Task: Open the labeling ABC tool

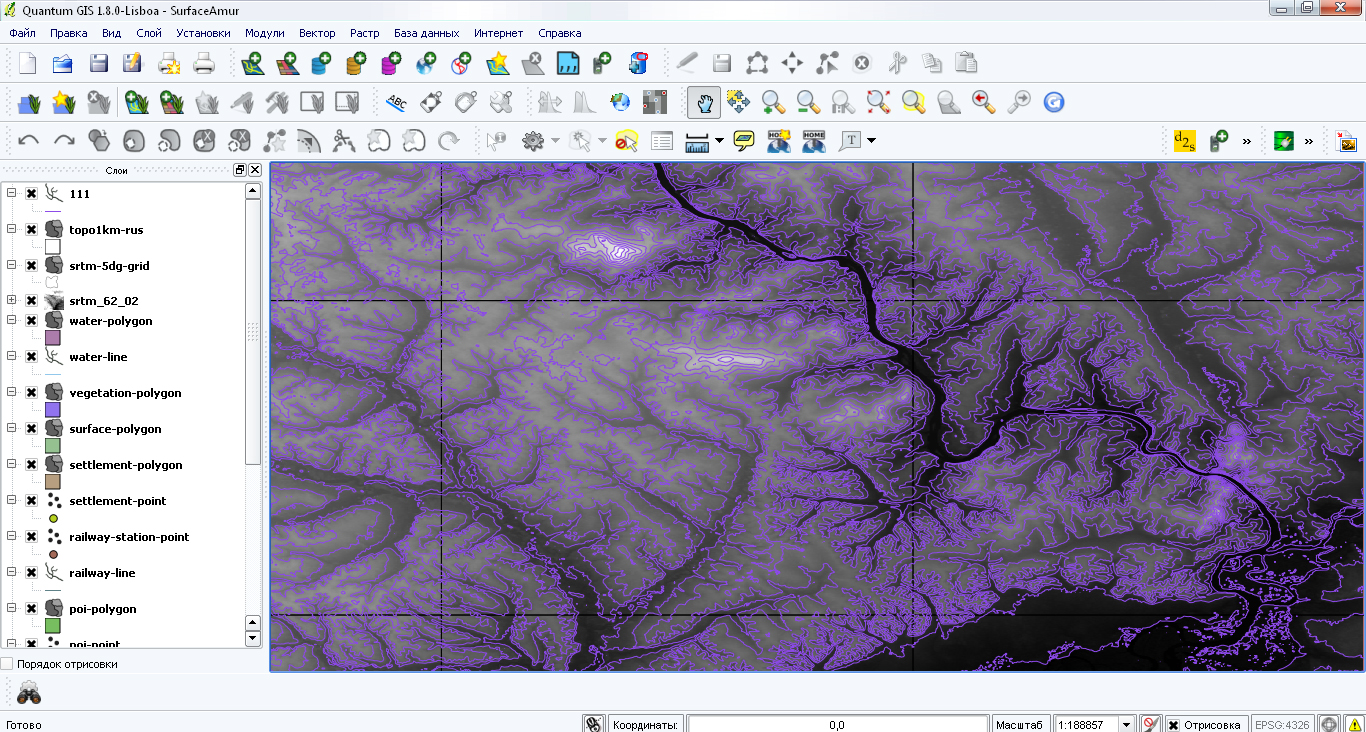Action: (396, 101)
